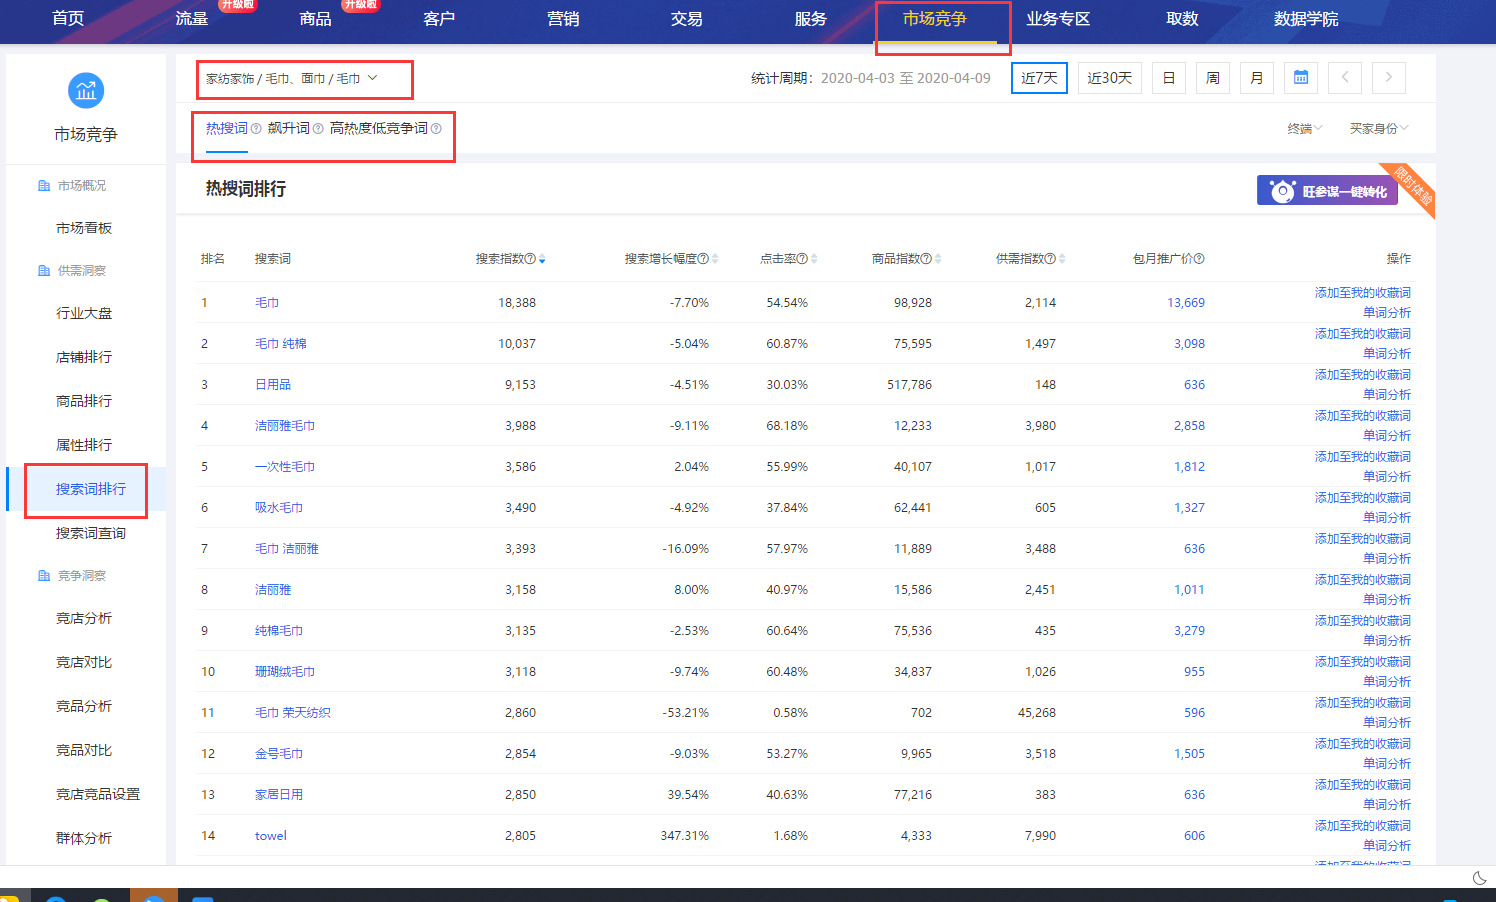
Task: Open 交易 in top navigation
Action: click(x=687, y=19)
